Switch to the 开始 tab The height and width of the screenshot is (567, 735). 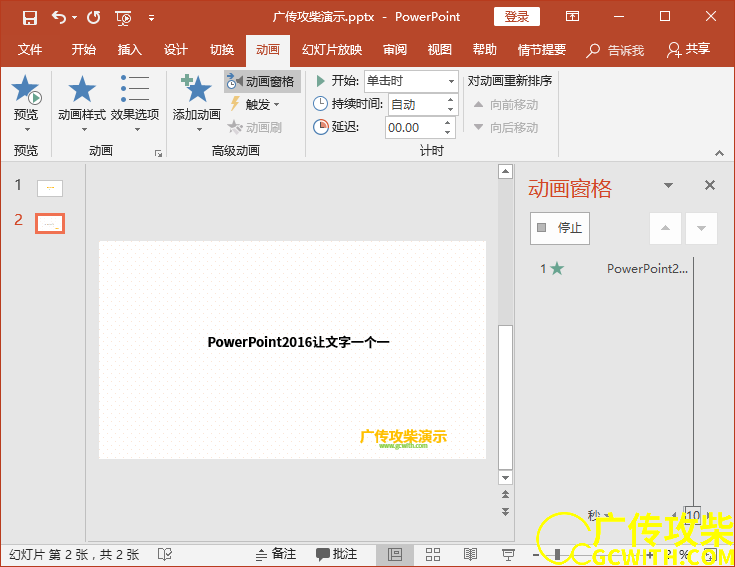click(x=83, y=50)
